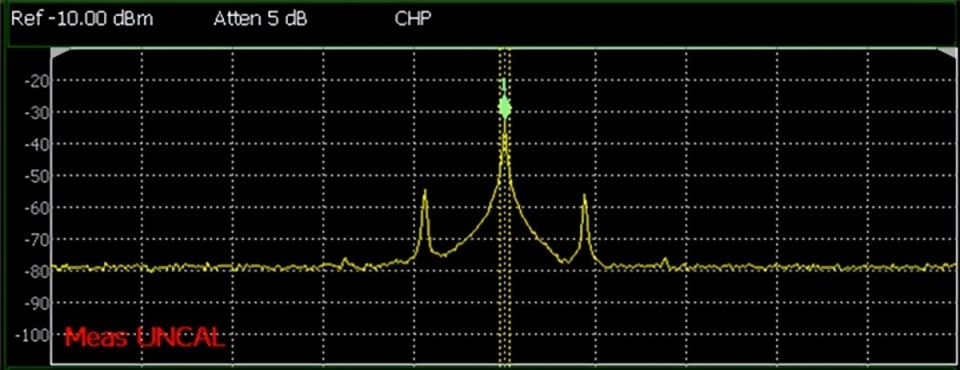Viewport: 960px width, 370px height.
Task: Click the -90 y-axis scale label
Action: coord(38,303)
